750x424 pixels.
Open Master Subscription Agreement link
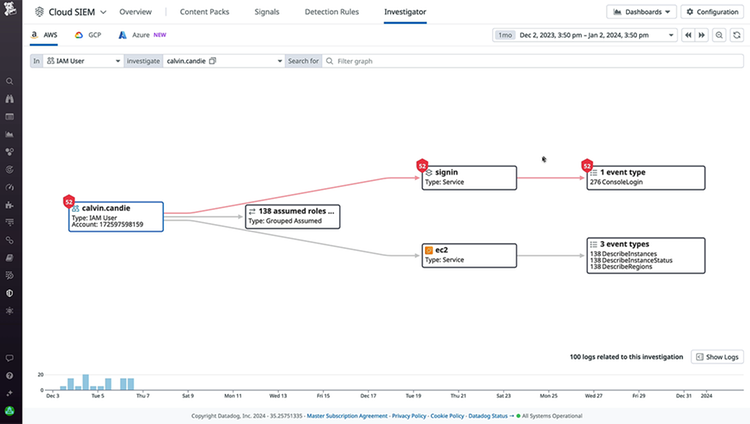click(x=347, y=416)
